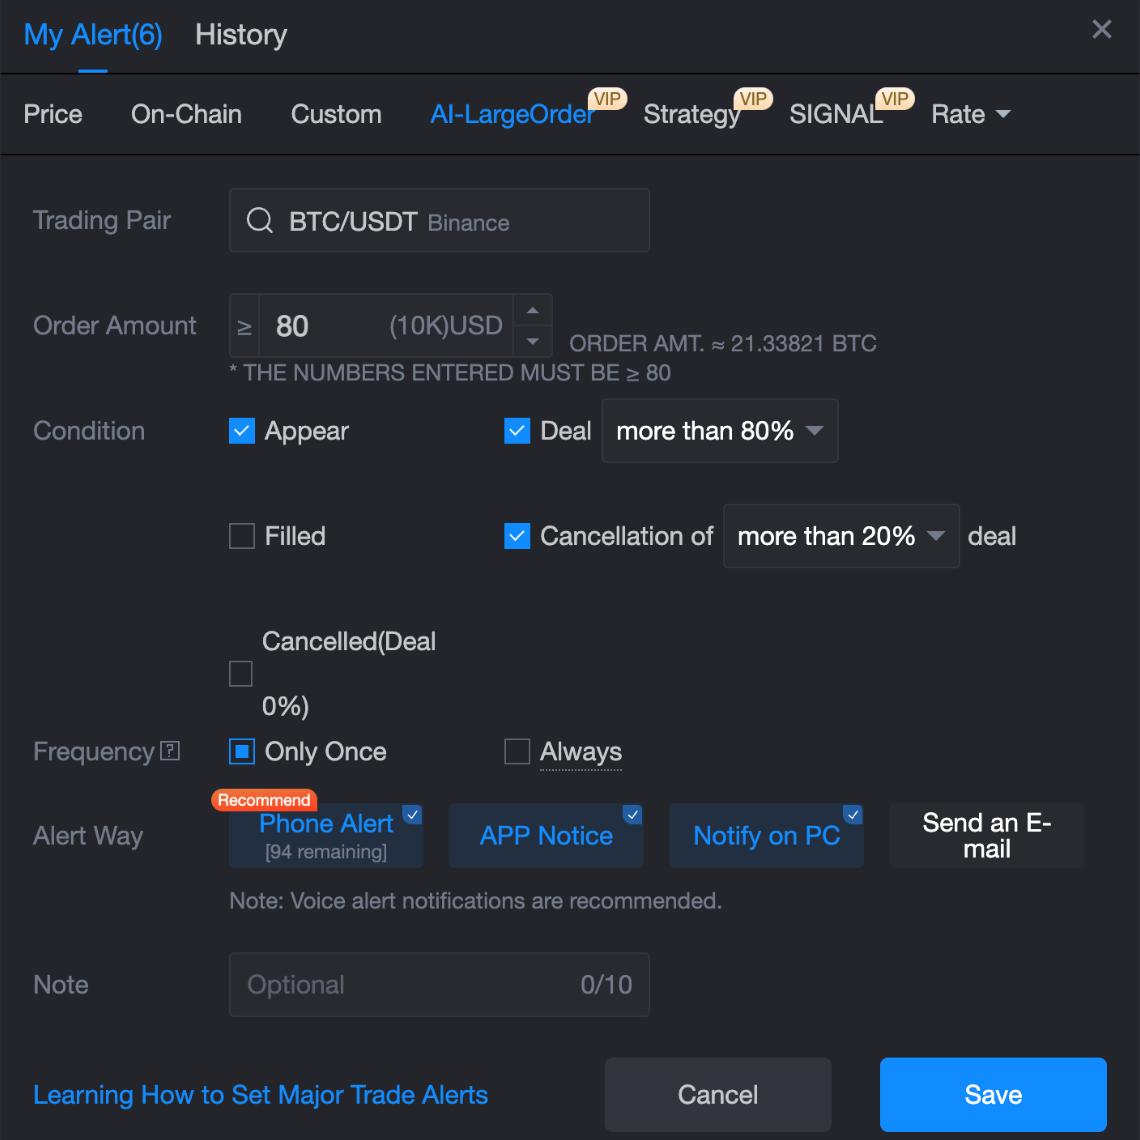
Task: Check the Always frequency option
Action: tap(517, 751)
